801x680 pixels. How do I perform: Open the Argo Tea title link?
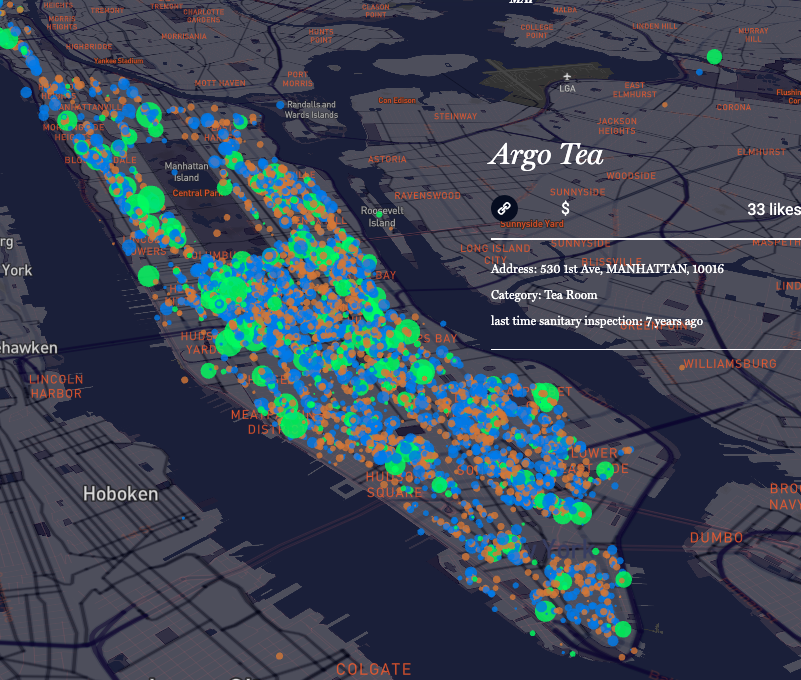pyautogui.click(x=545, y=156)
